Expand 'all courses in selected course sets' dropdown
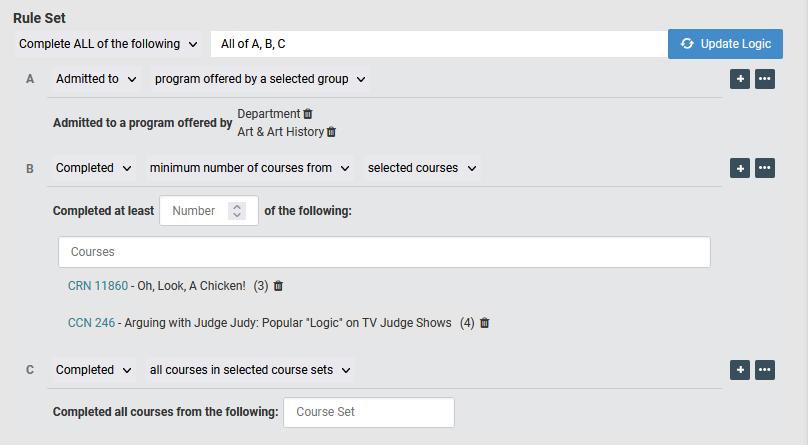808x445 pixels. [250, 370]
